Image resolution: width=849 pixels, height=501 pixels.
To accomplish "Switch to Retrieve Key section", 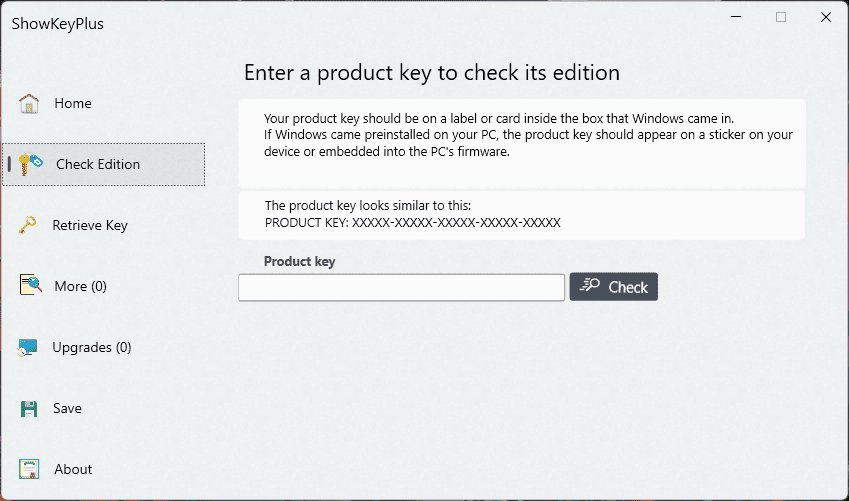I will click(90, 225).
